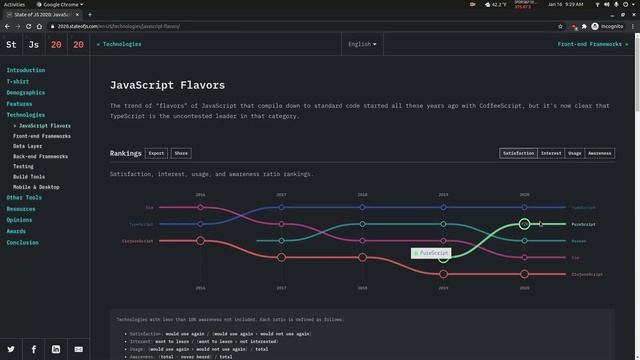640x360 pixels.
Task: Go to Front-end Frameworks next link
Action: [x=593, y=44]
